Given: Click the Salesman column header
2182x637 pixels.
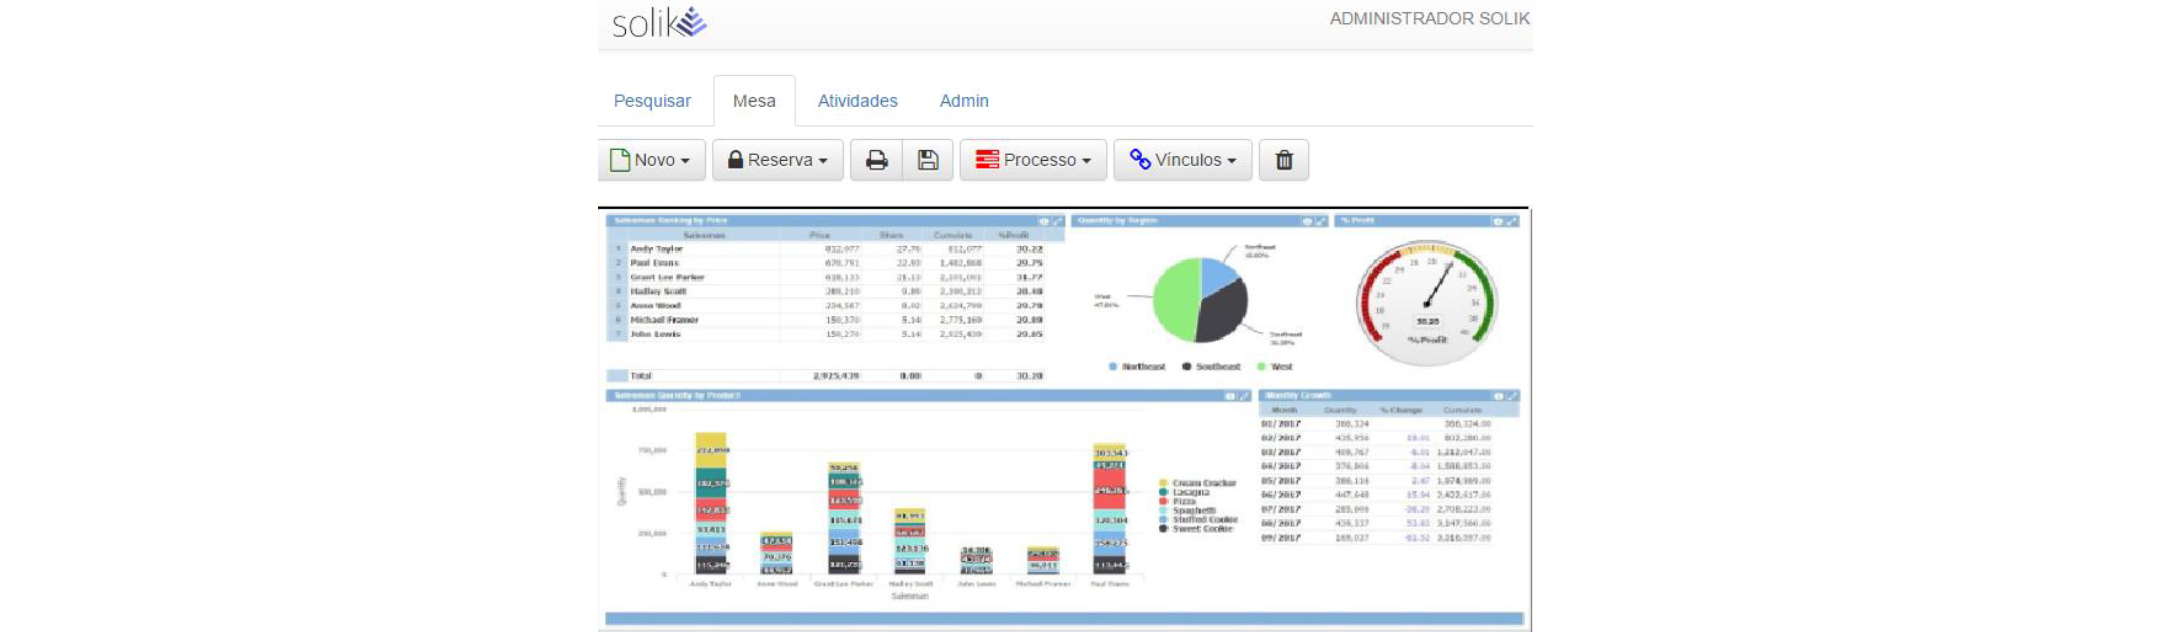Looking at the screenshot, I should point(704,235).
